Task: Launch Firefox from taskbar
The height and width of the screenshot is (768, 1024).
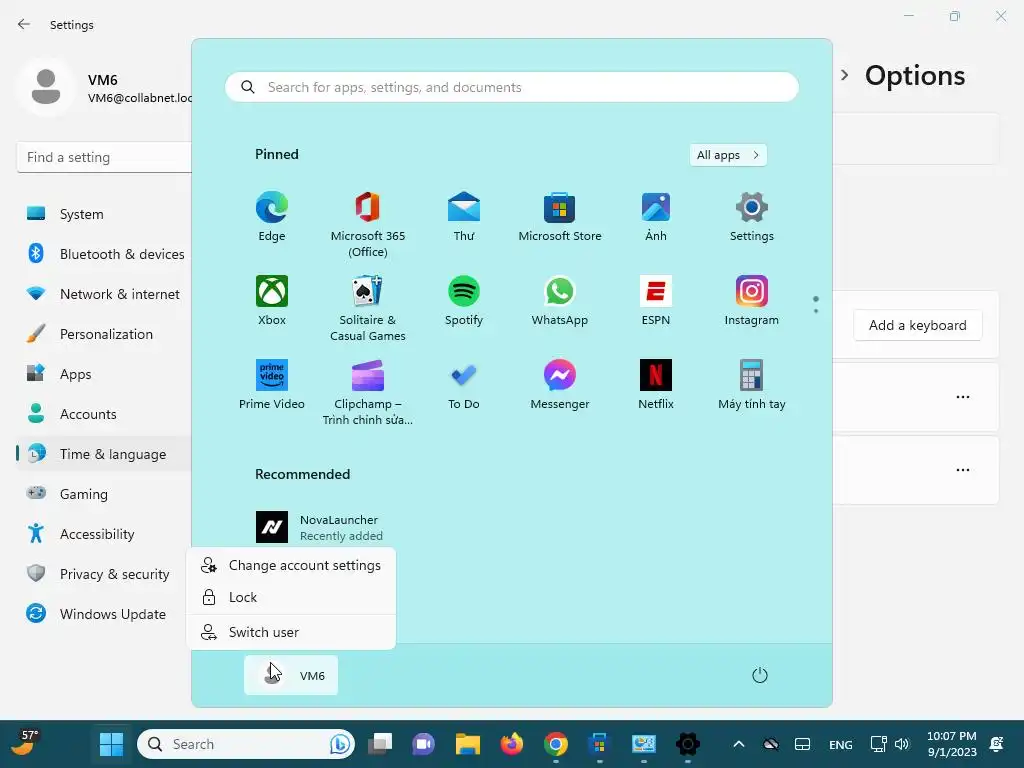Action: tap(511, 744)
